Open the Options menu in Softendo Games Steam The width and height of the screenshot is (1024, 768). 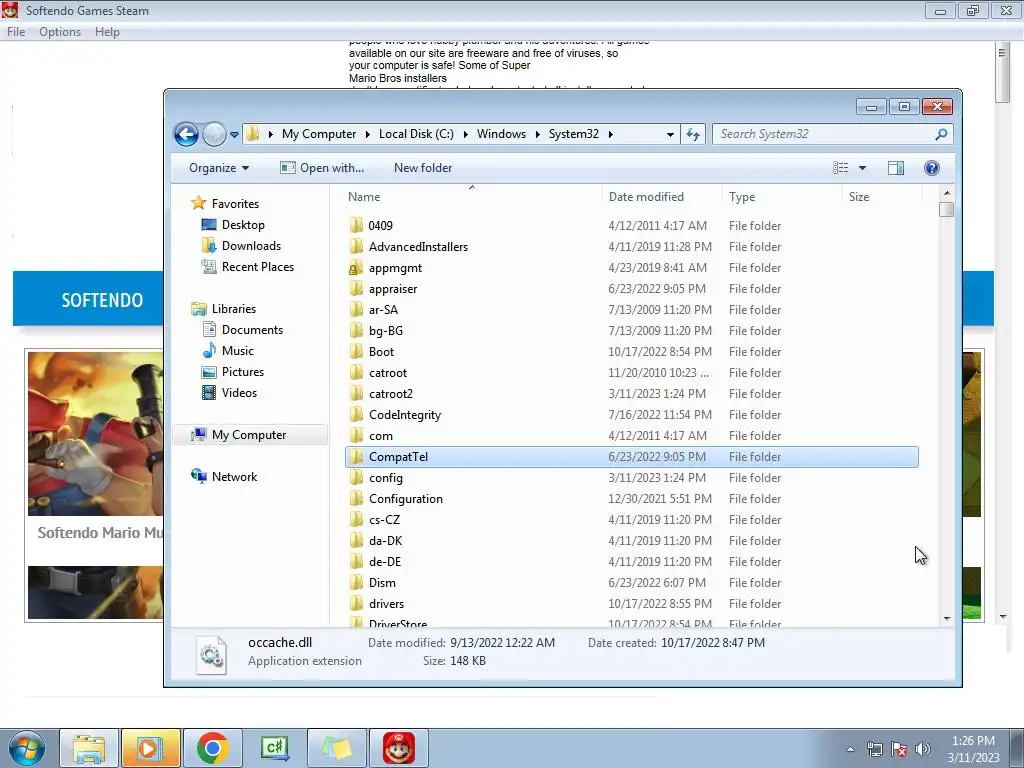pyautogui.click(x=60, y=32)
